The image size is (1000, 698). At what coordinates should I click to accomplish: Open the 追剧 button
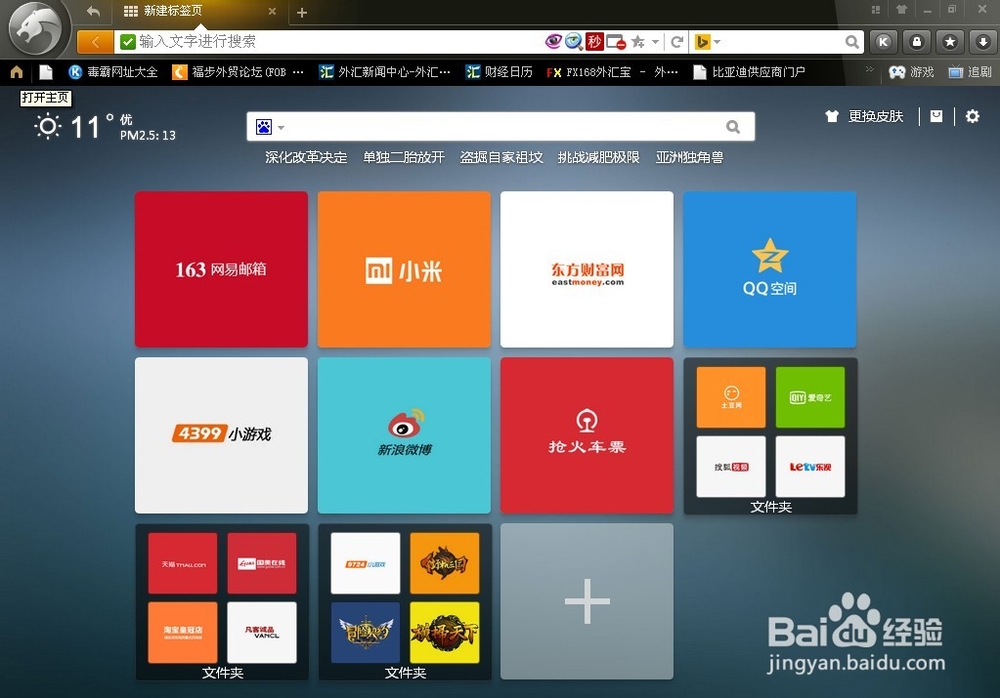[x=970, y=72]
